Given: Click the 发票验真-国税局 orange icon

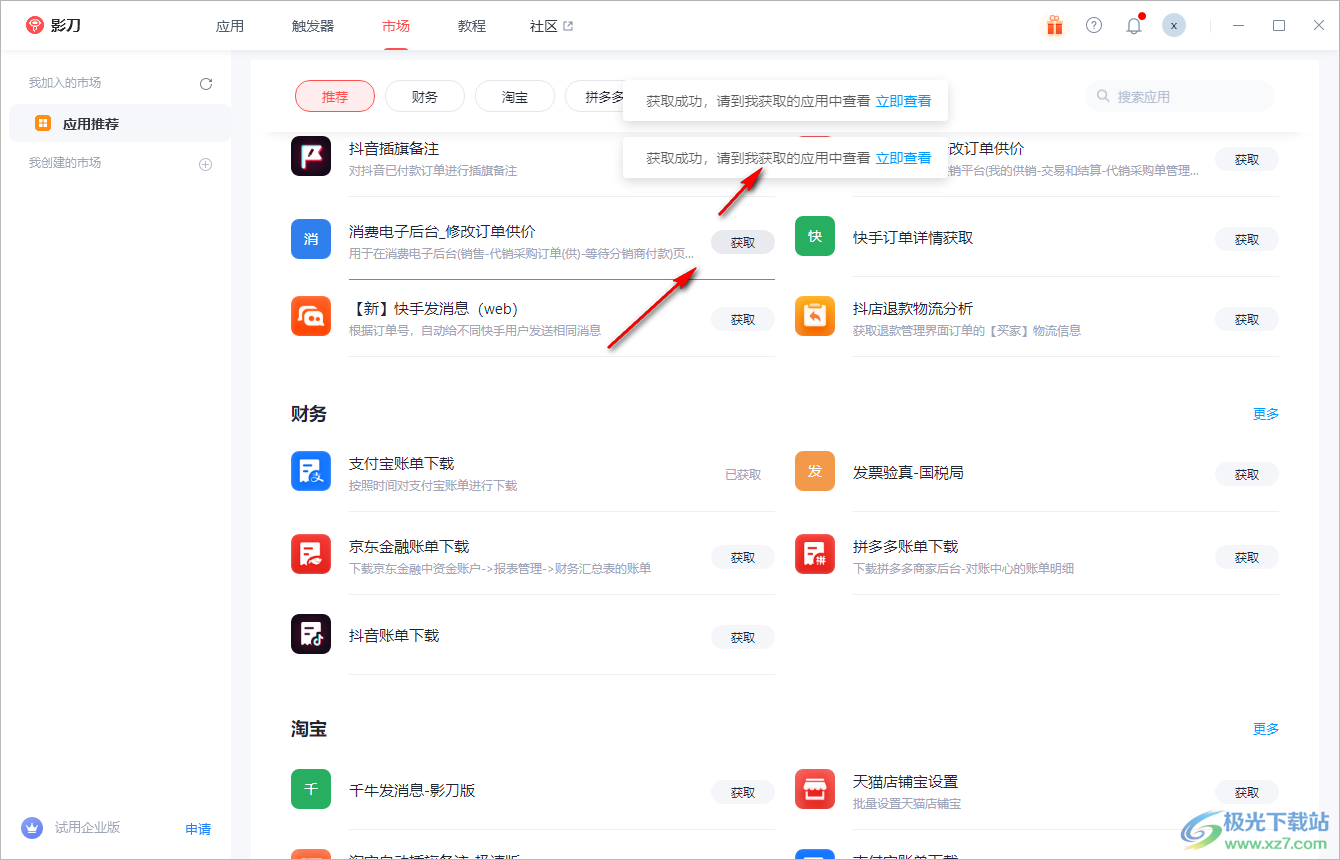Looking at the screenshot, I should pyautogui.click(x=815, y=471).
